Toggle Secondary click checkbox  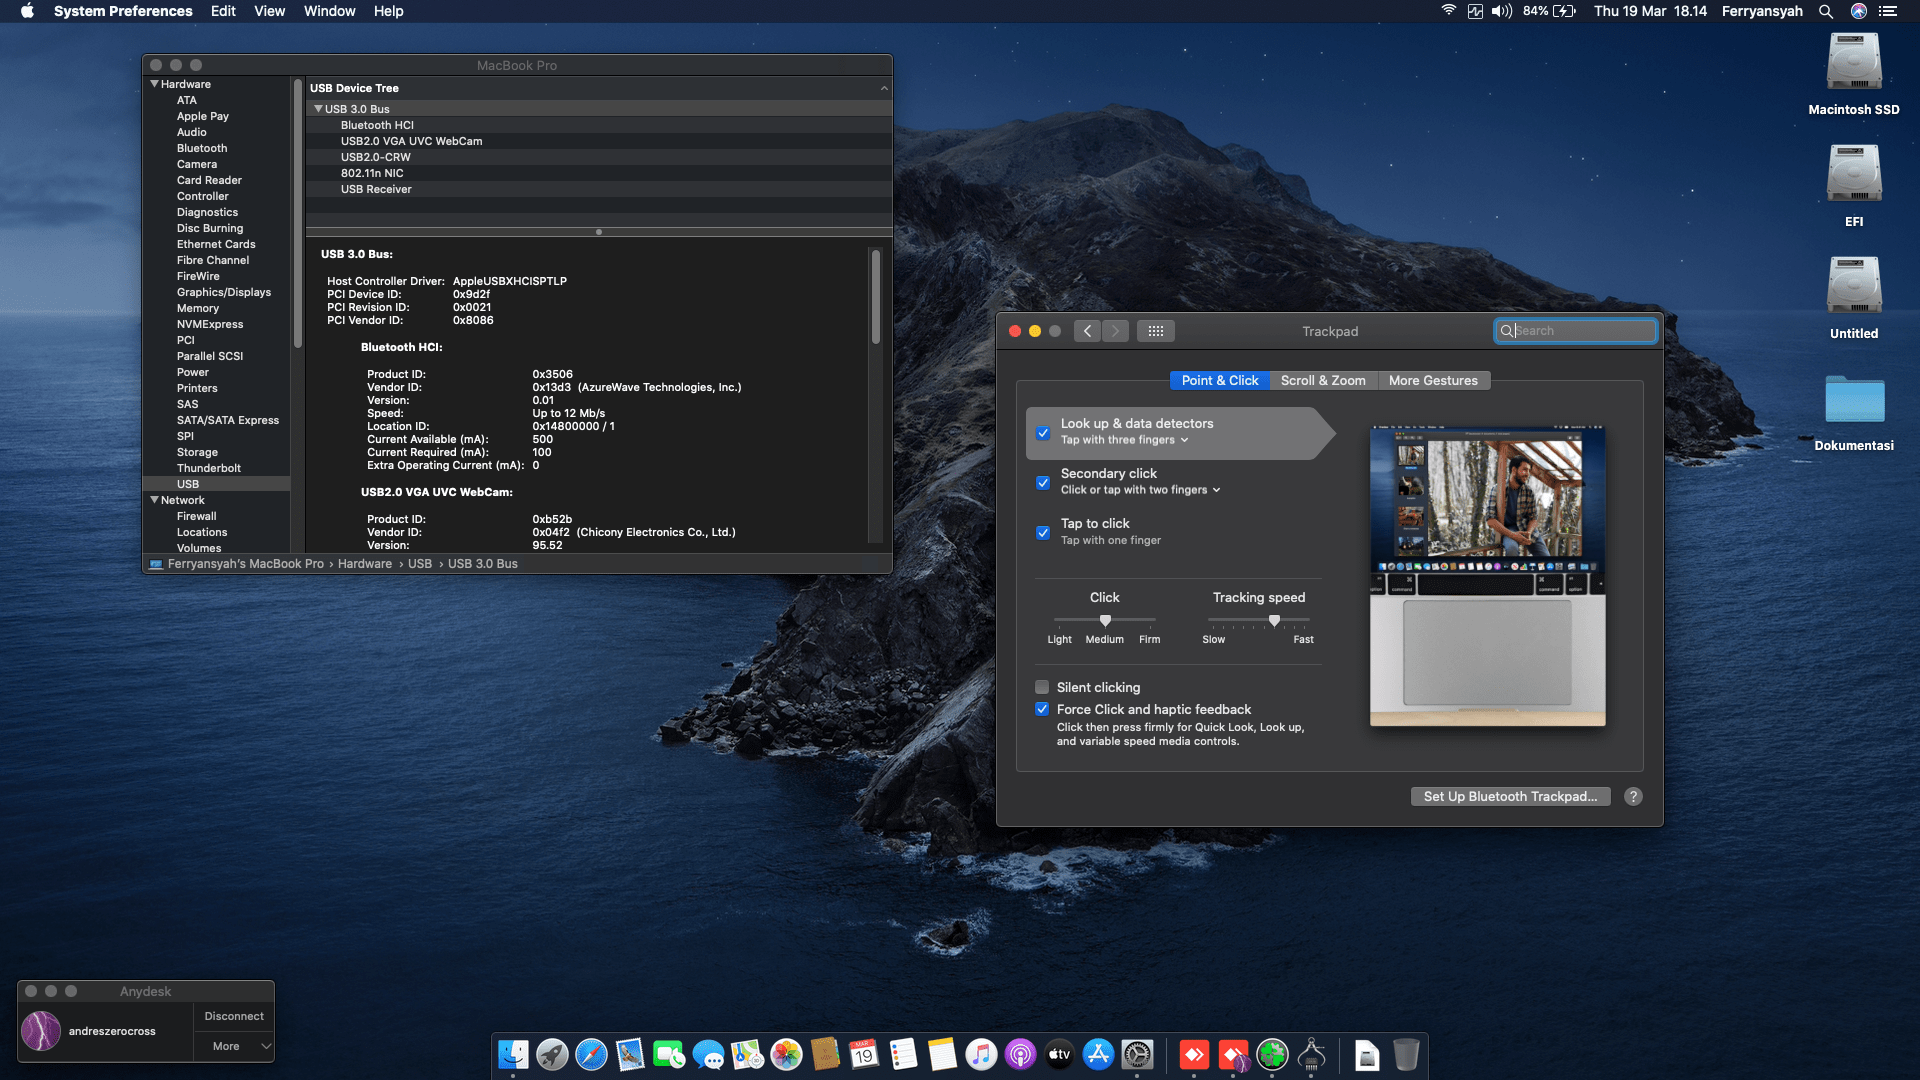tap(1043, 483)
